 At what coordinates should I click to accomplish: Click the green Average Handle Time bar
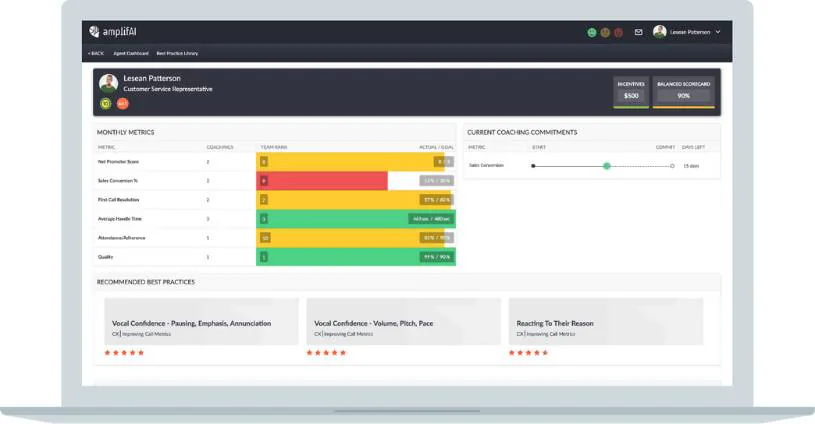pyautogui.click(x=356, y=219)
